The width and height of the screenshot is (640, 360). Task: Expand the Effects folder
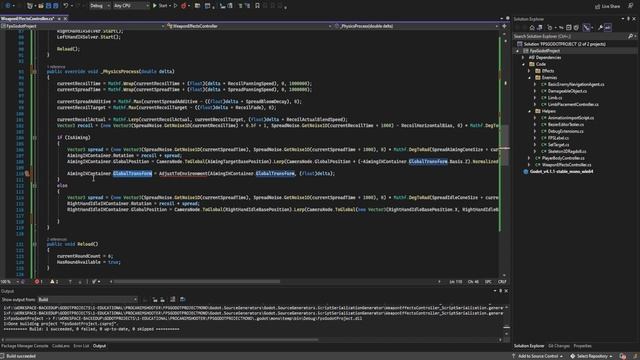[529, 71]
